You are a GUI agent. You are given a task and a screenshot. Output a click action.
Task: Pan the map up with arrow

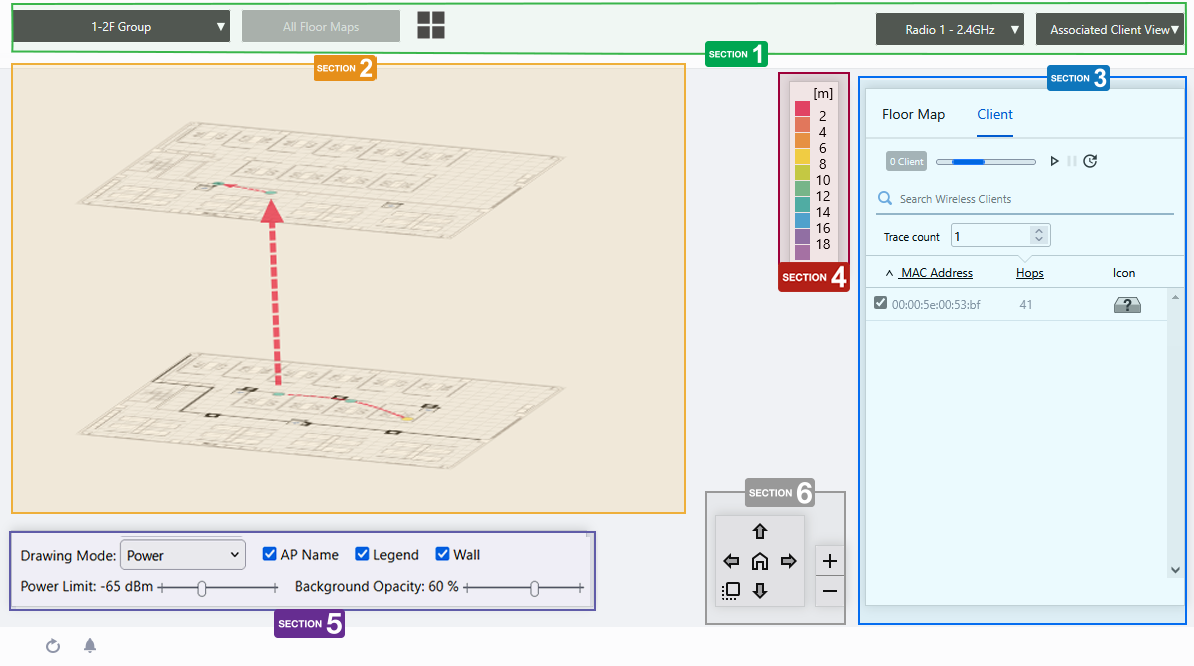click(x=759, y=532)
